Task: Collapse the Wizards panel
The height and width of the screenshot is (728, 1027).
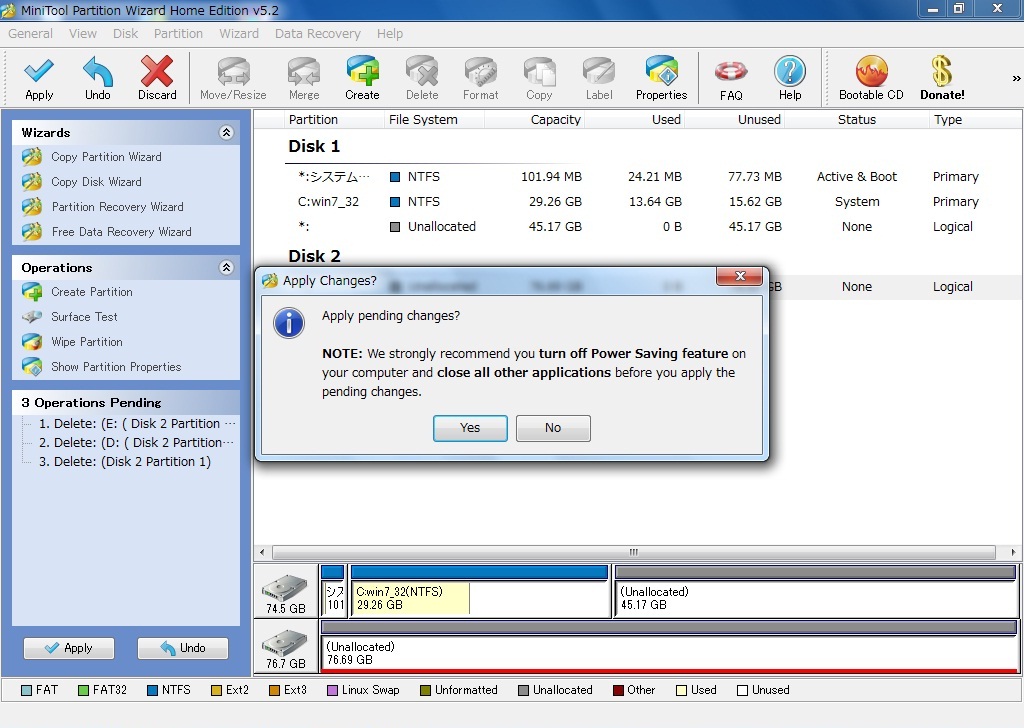Action: tap(227, 132)
